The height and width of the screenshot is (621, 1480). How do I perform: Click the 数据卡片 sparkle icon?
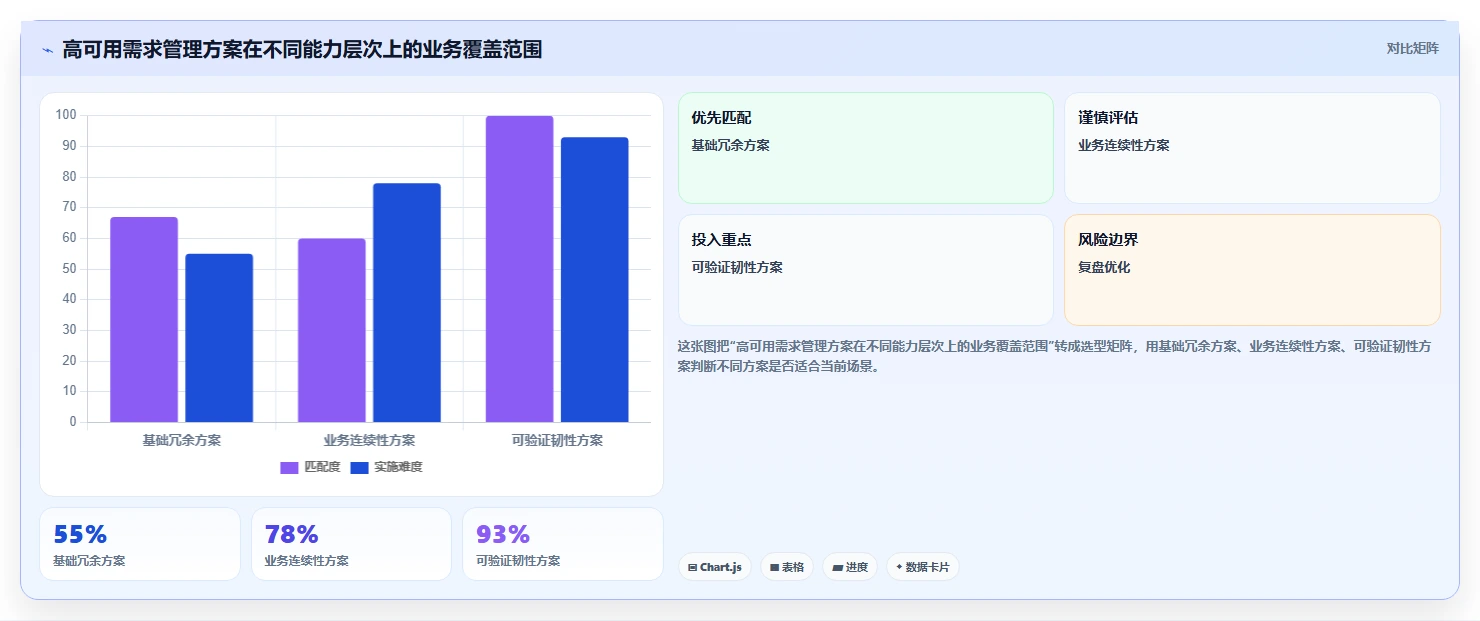(x=899, y=567)
